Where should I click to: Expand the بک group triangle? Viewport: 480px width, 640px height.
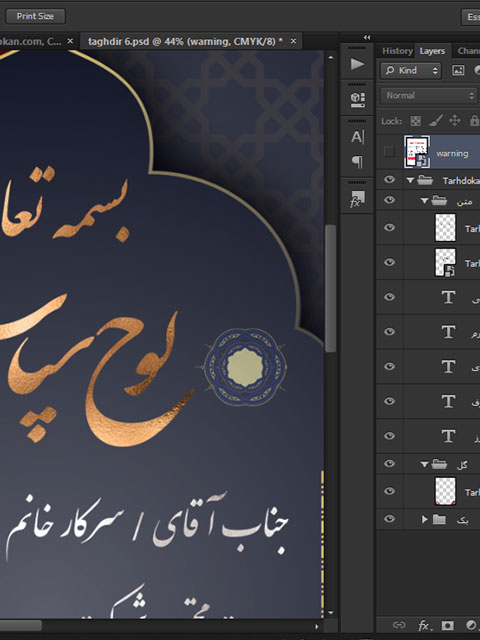point(424,519)
